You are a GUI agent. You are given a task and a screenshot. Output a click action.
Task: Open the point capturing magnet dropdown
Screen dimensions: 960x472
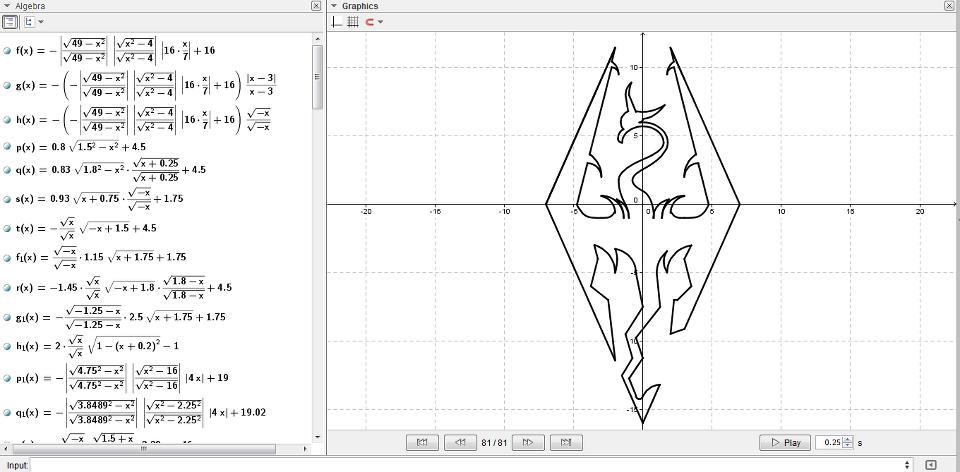click(x=373, y=21)
